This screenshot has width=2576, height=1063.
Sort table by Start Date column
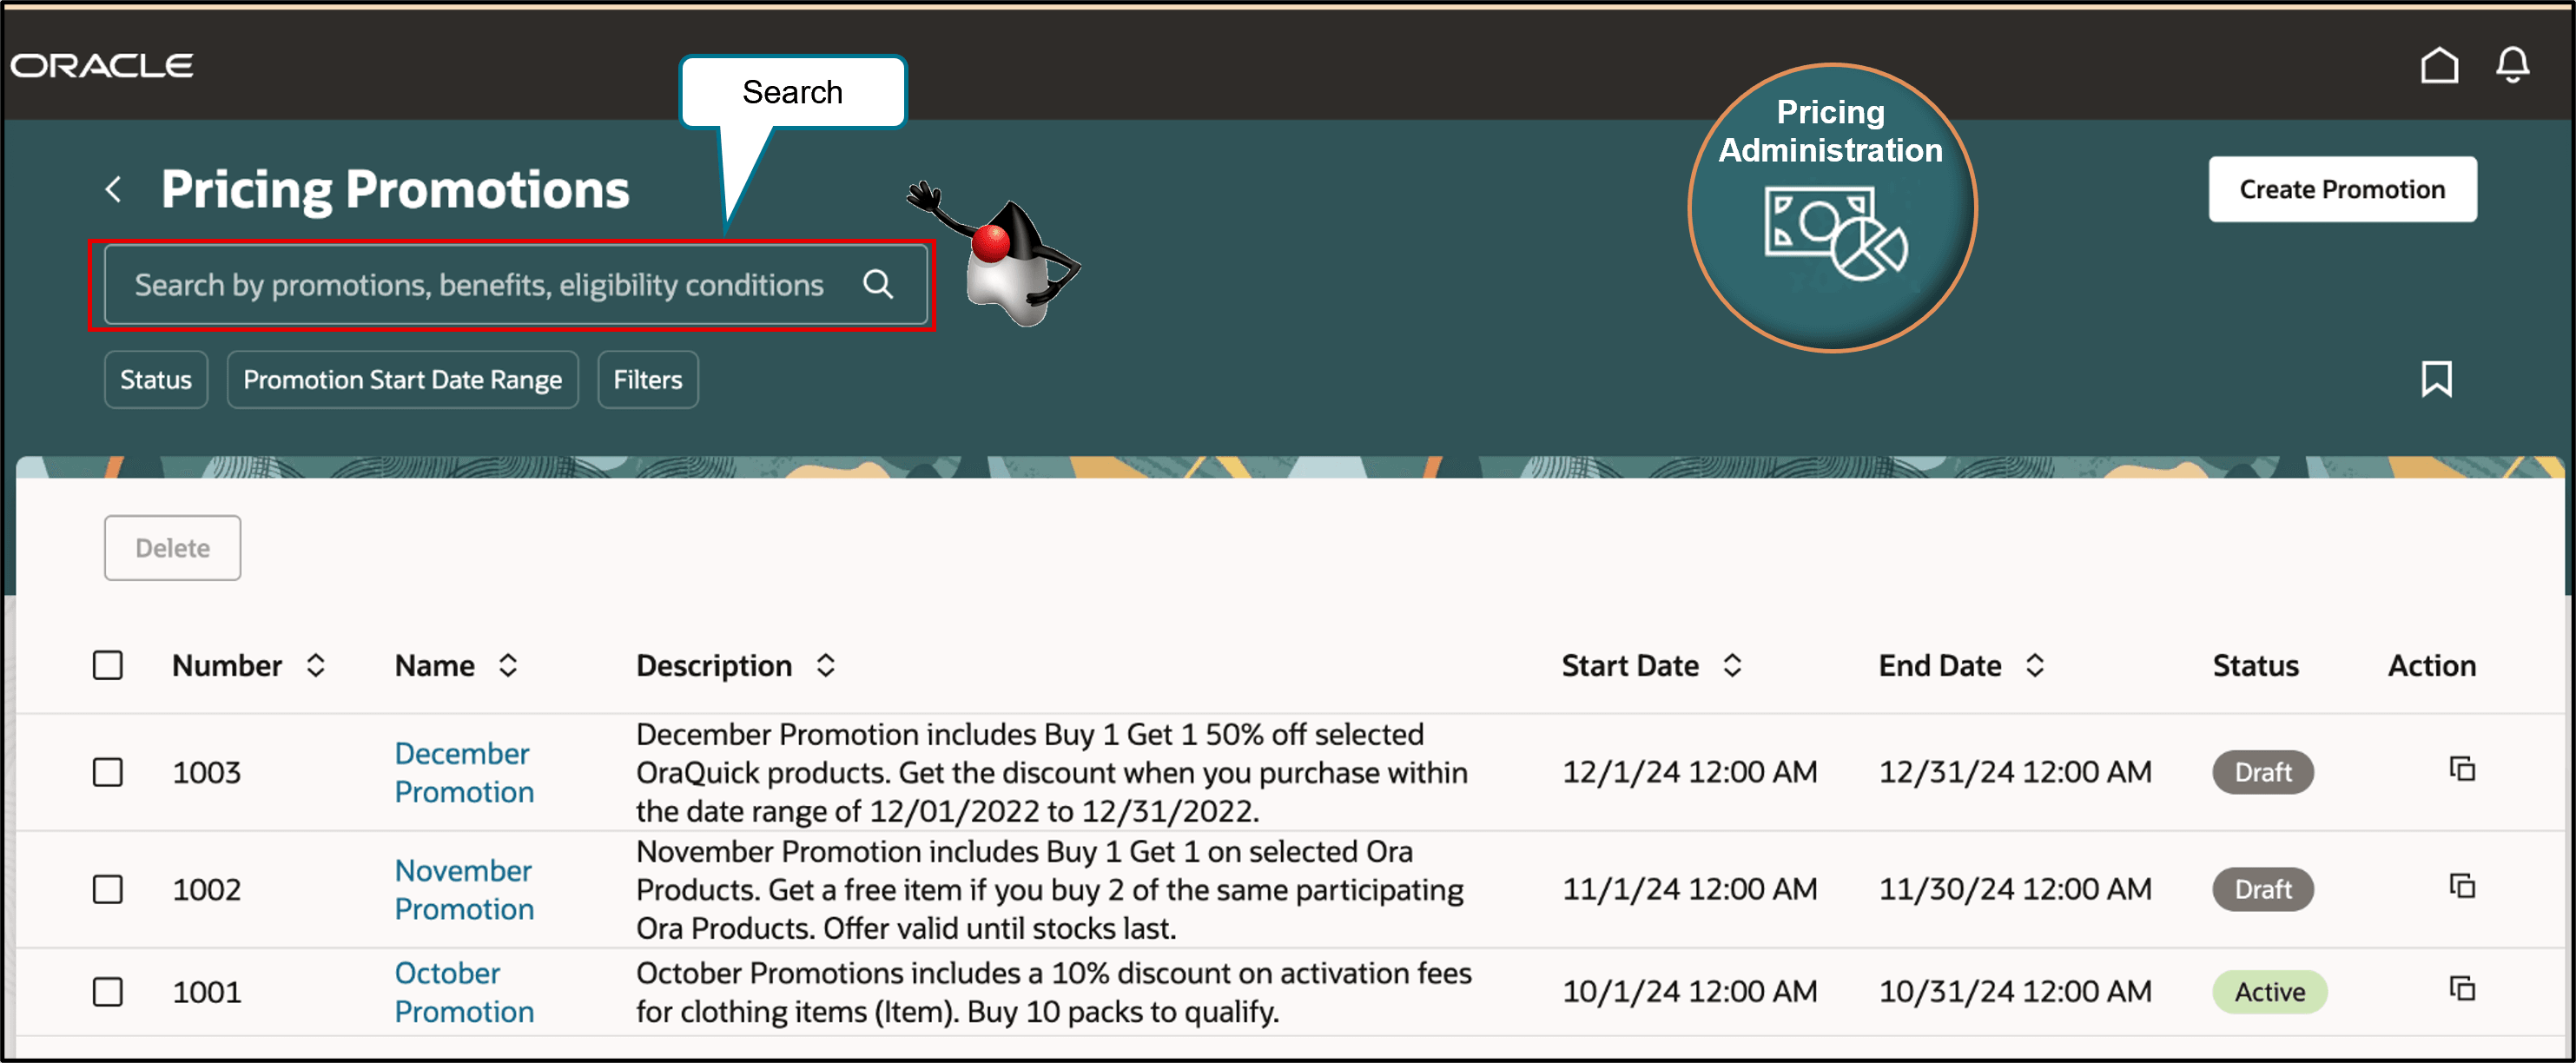(x=1732, y=666)
